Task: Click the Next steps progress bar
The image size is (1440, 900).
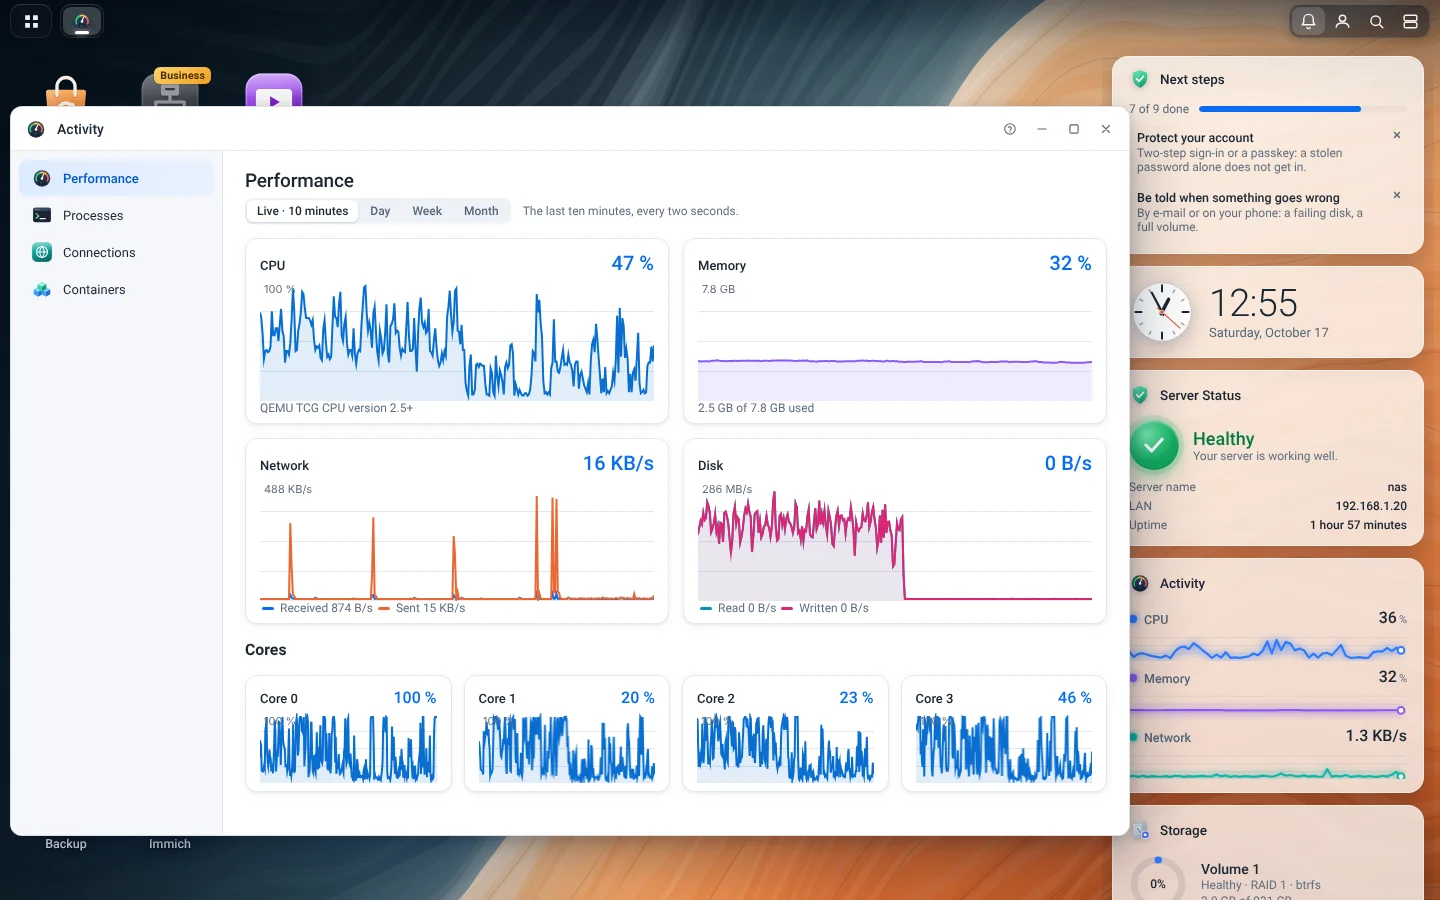Action: coord(1302,109)
